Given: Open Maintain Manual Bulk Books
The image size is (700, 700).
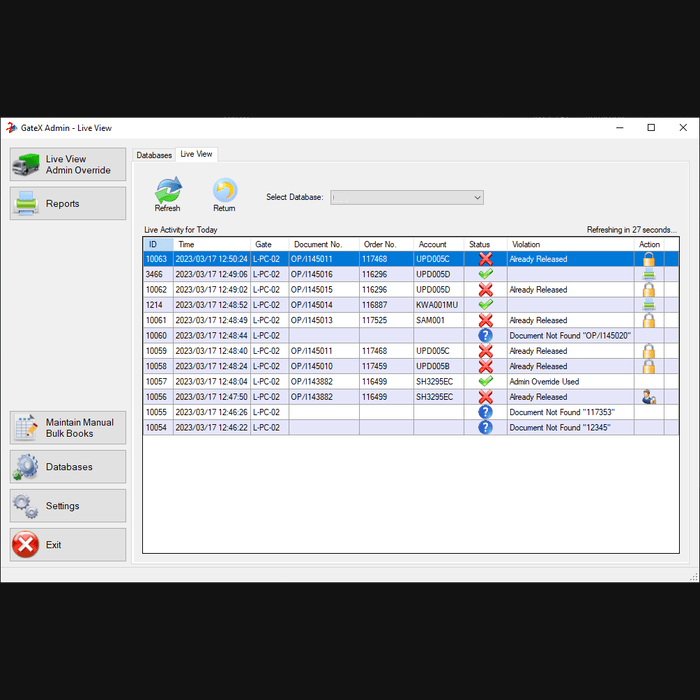Looking at the screenshot, I should click(68, 428).
